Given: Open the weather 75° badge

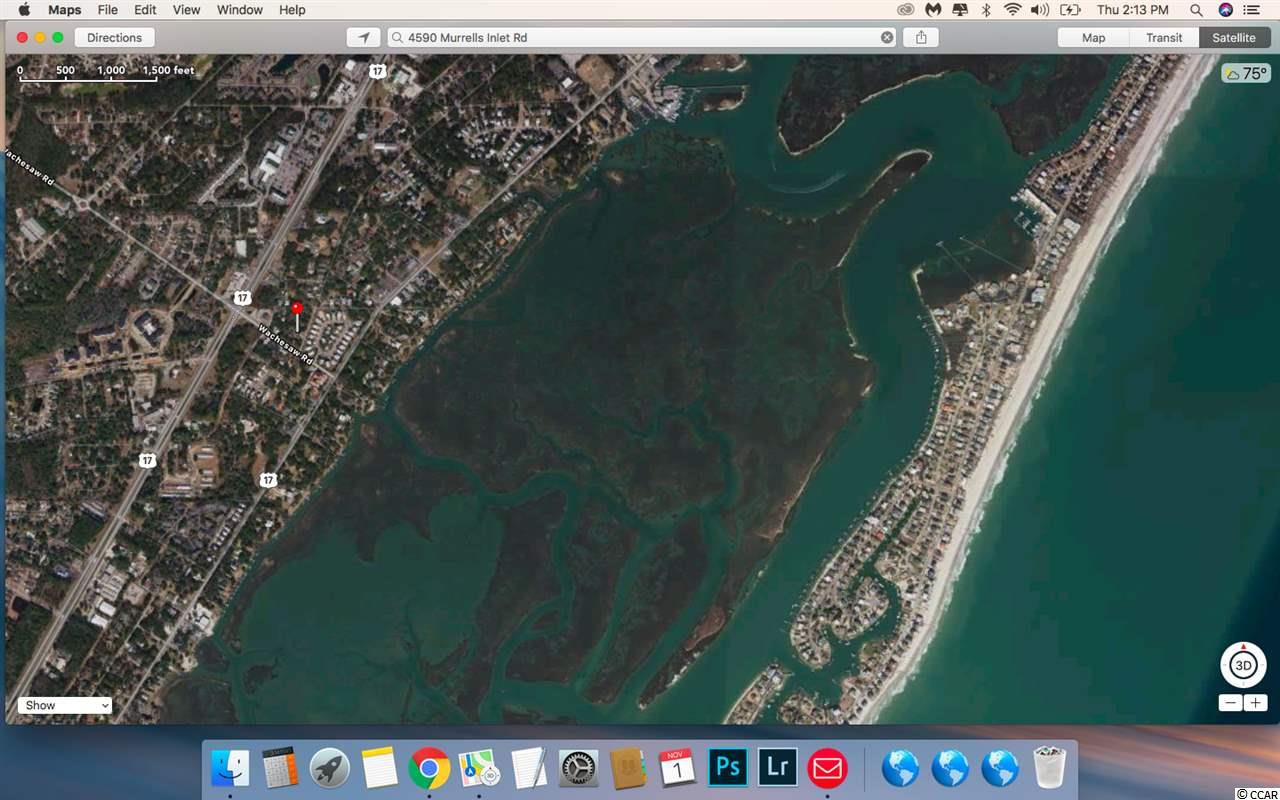Looking at the screenshot, I should (1246, 74).
